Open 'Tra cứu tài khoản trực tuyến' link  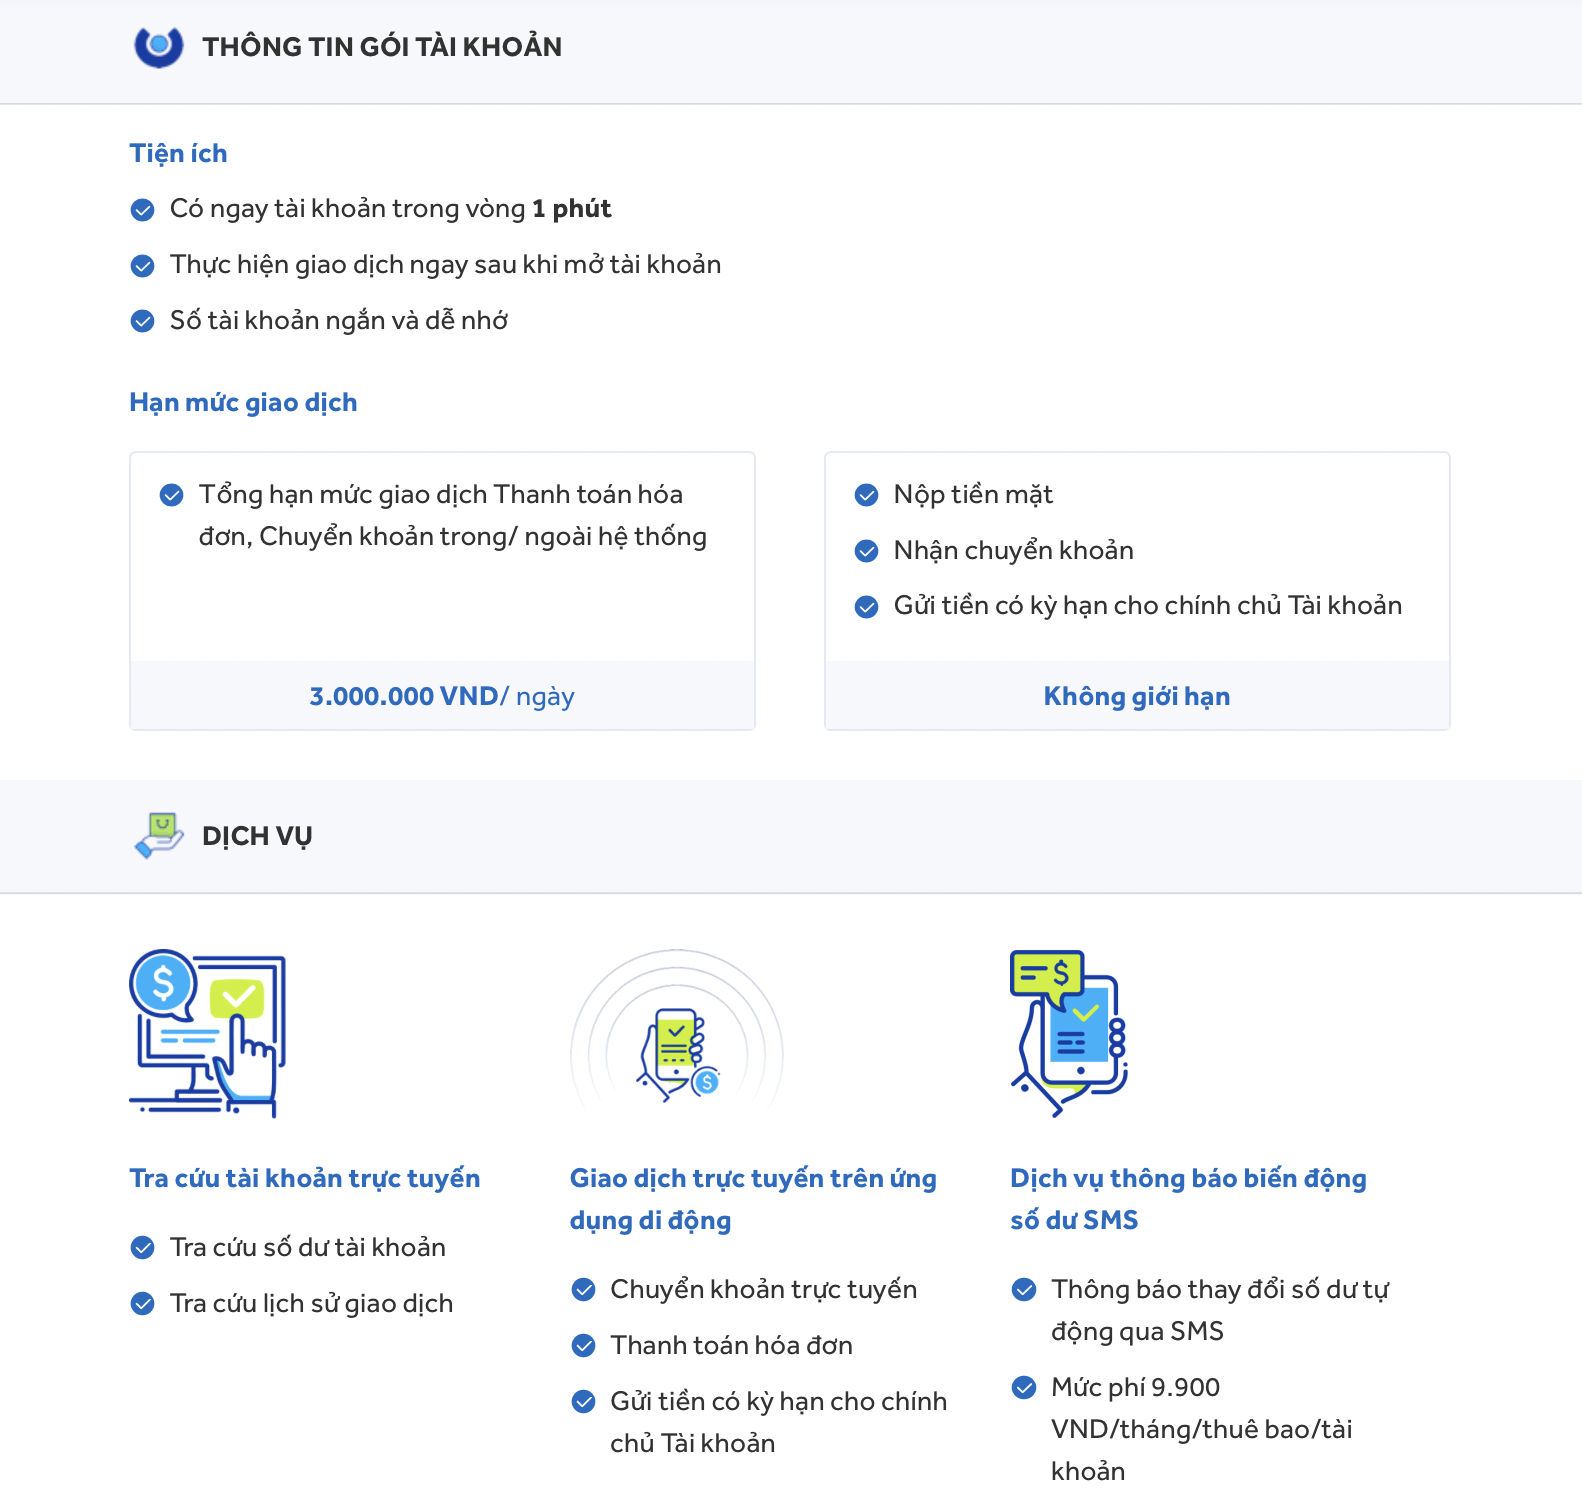[x=305, y=1178]
